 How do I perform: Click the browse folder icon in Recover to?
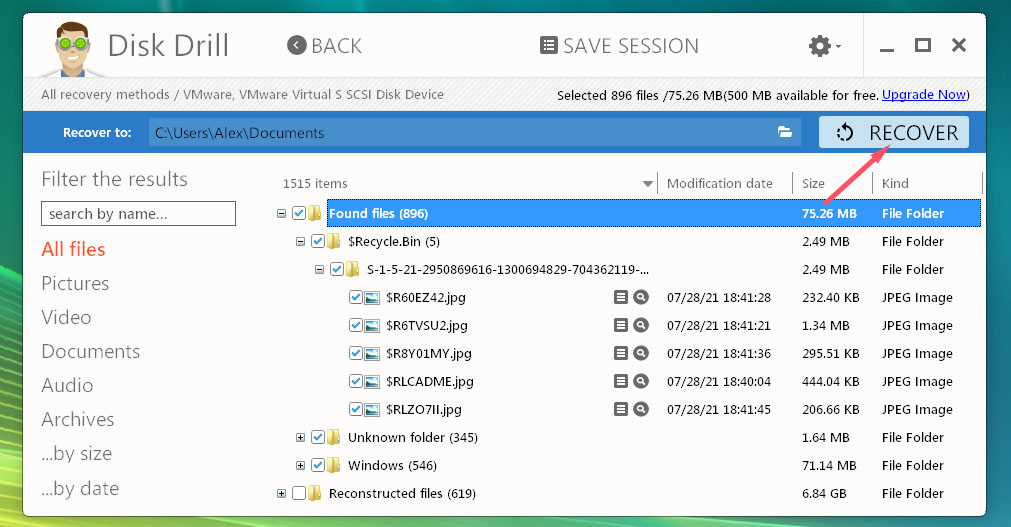coord(785,132)
